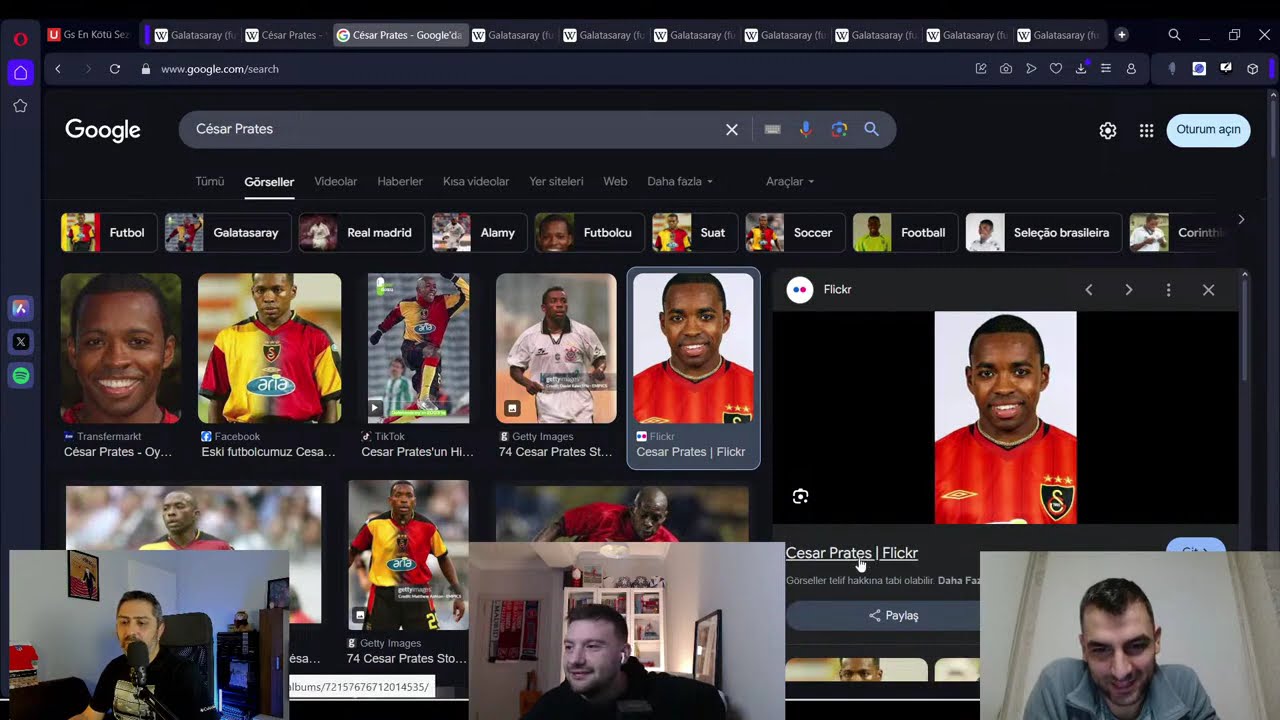Click the Google logo

(103, 130)
